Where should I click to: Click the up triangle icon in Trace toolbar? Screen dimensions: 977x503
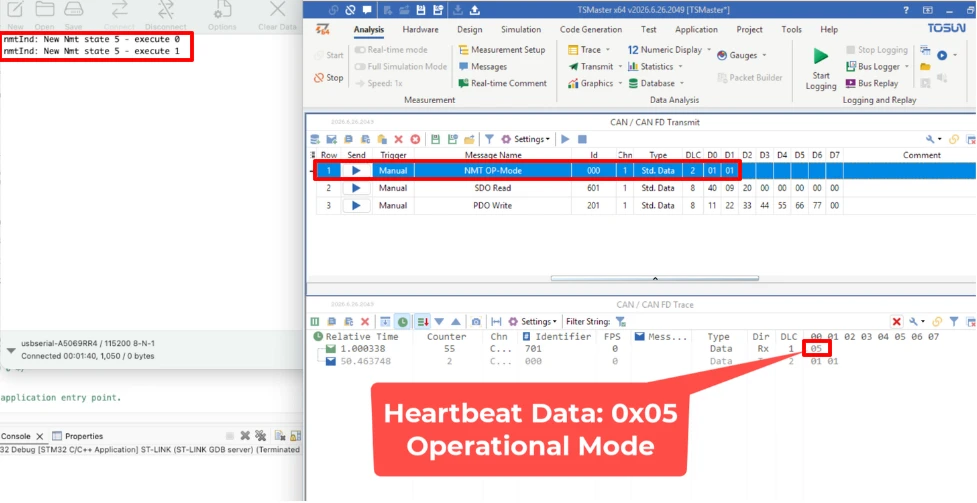[455, 322]
